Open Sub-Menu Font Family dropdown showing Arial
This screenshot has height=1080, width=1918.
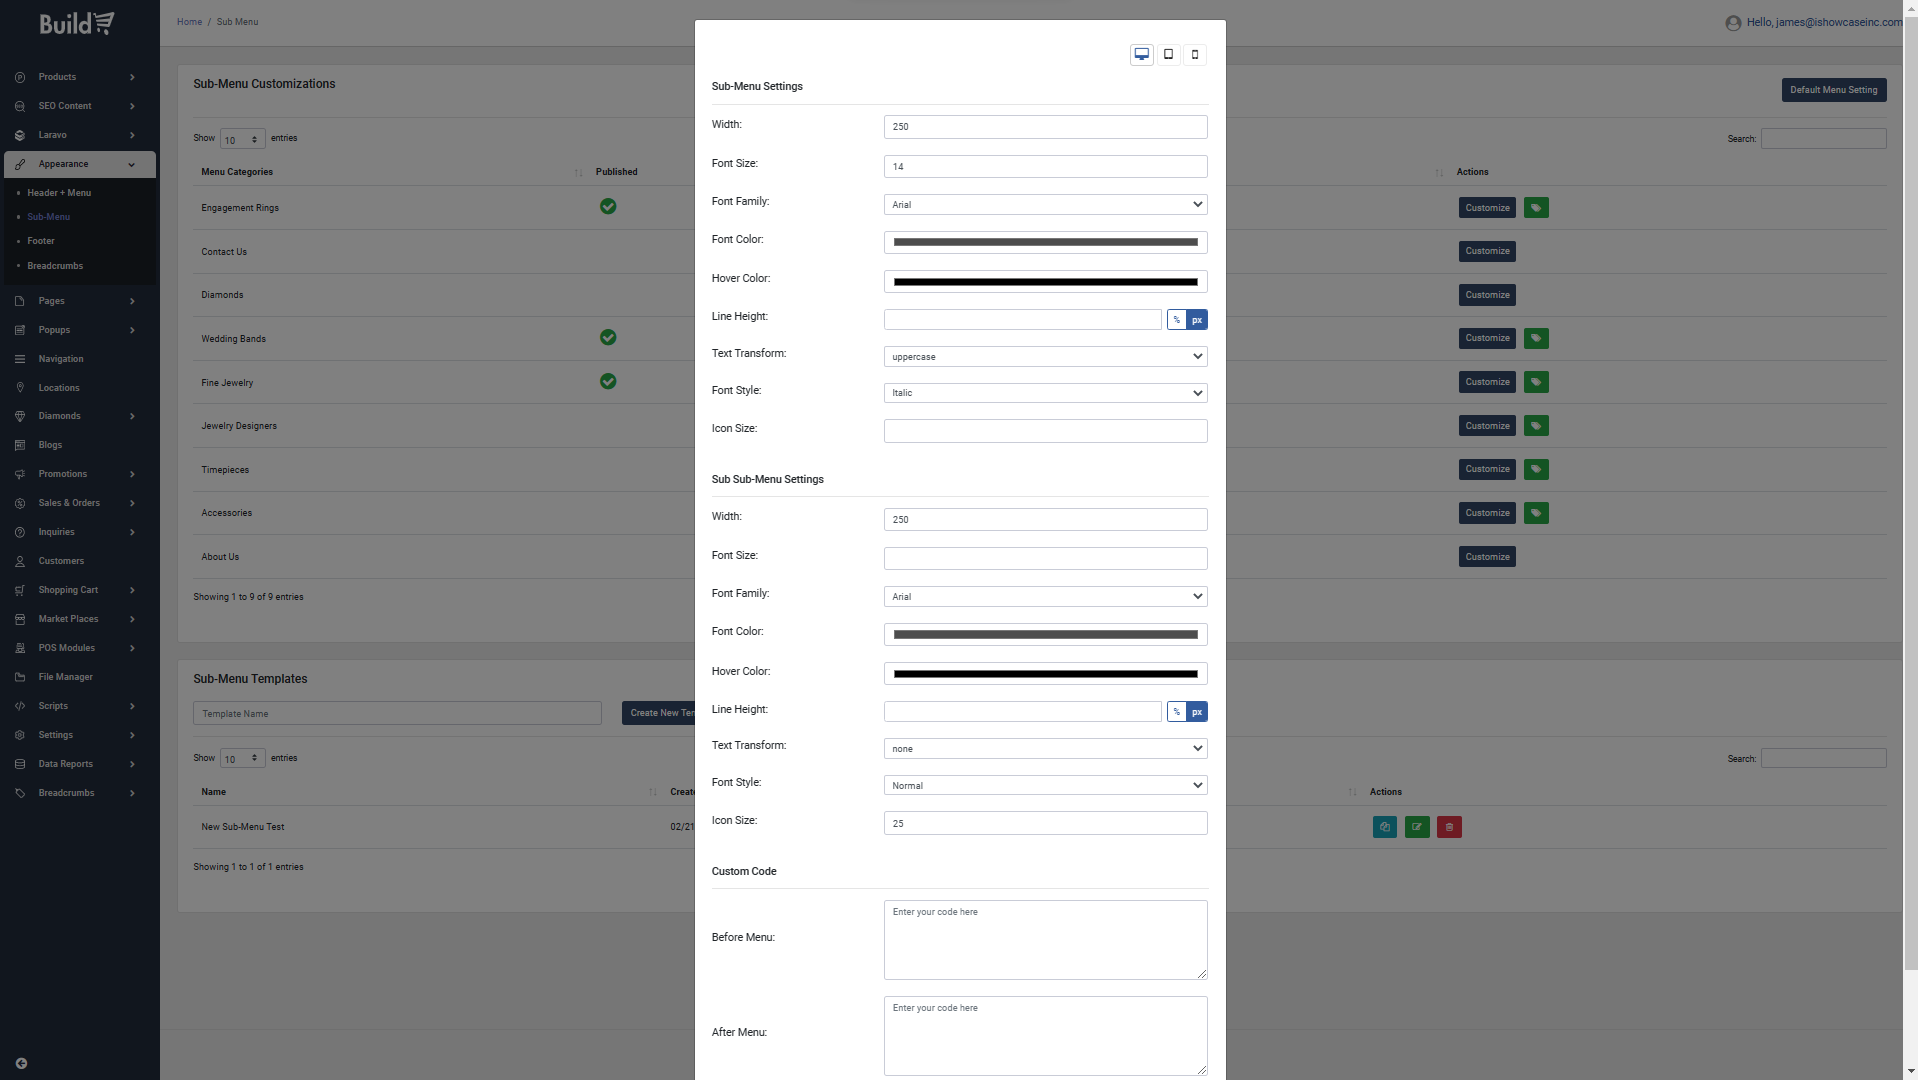click(1045, 205)
